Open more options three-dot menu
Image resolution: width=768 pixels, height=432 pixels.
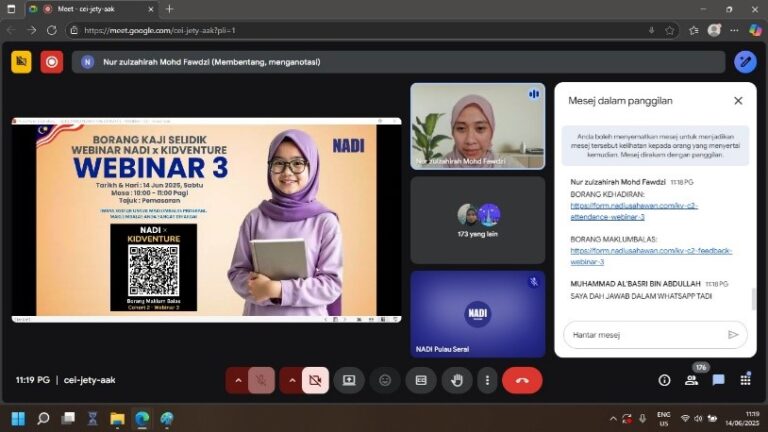[x=487, y=380]
